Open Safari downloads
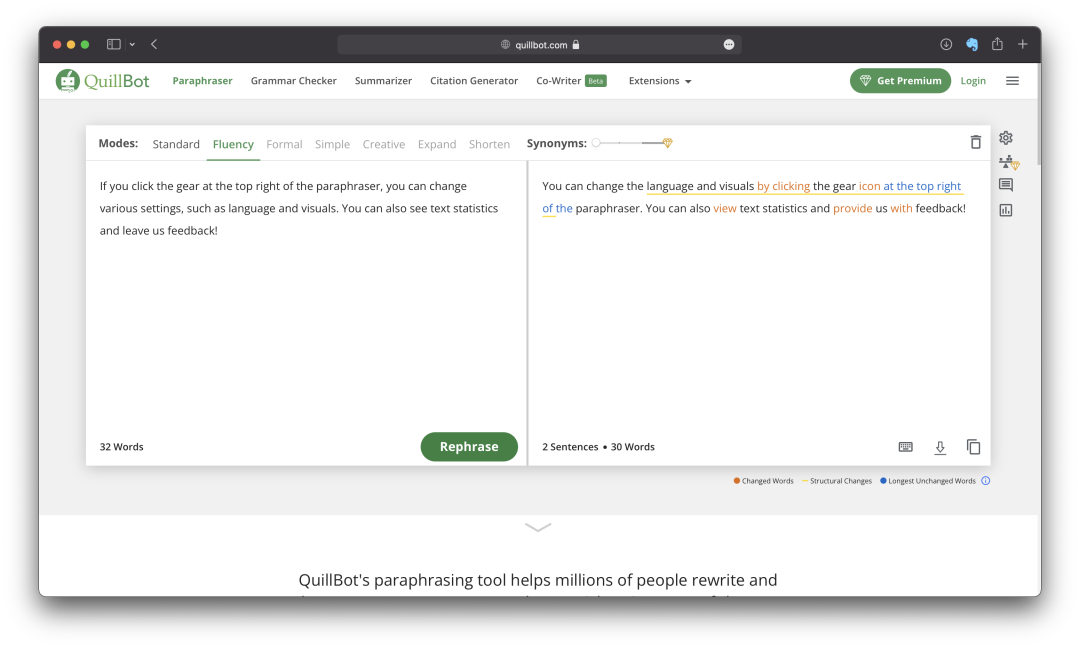Viewport: 1080px width, 648px height. [946, 44]
